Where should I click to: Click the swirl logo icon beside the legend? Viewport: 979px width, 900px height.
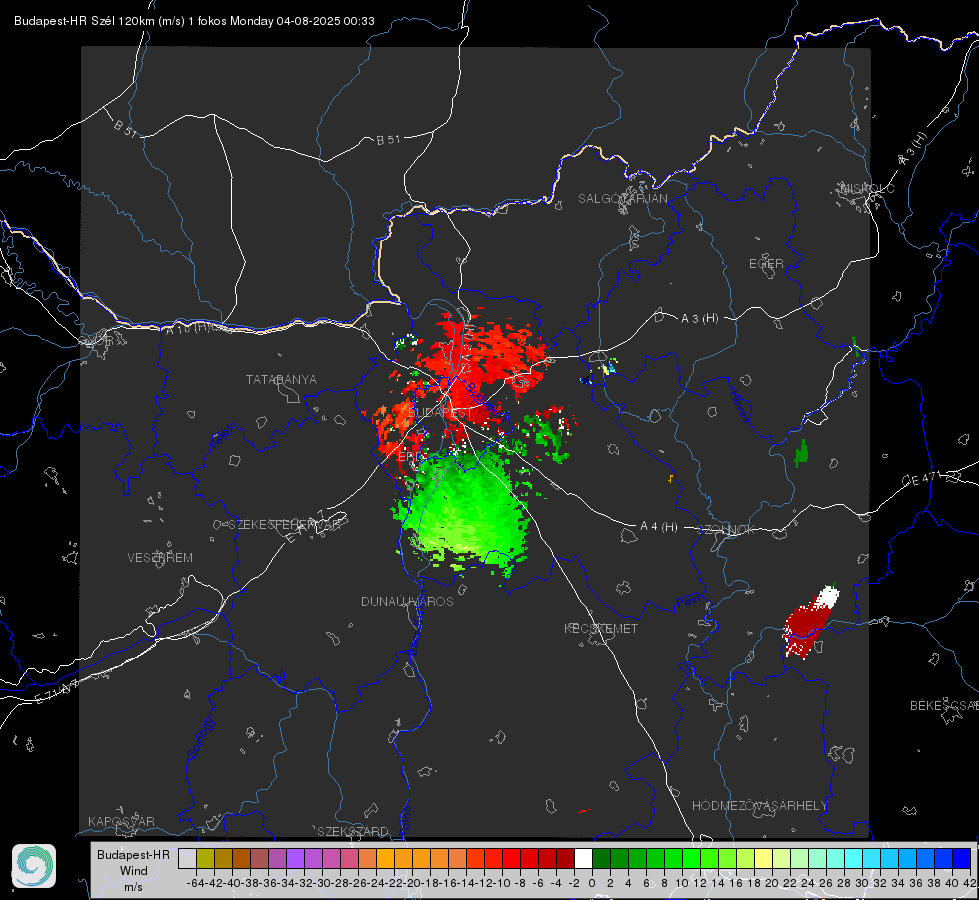(x=34, y=866)
